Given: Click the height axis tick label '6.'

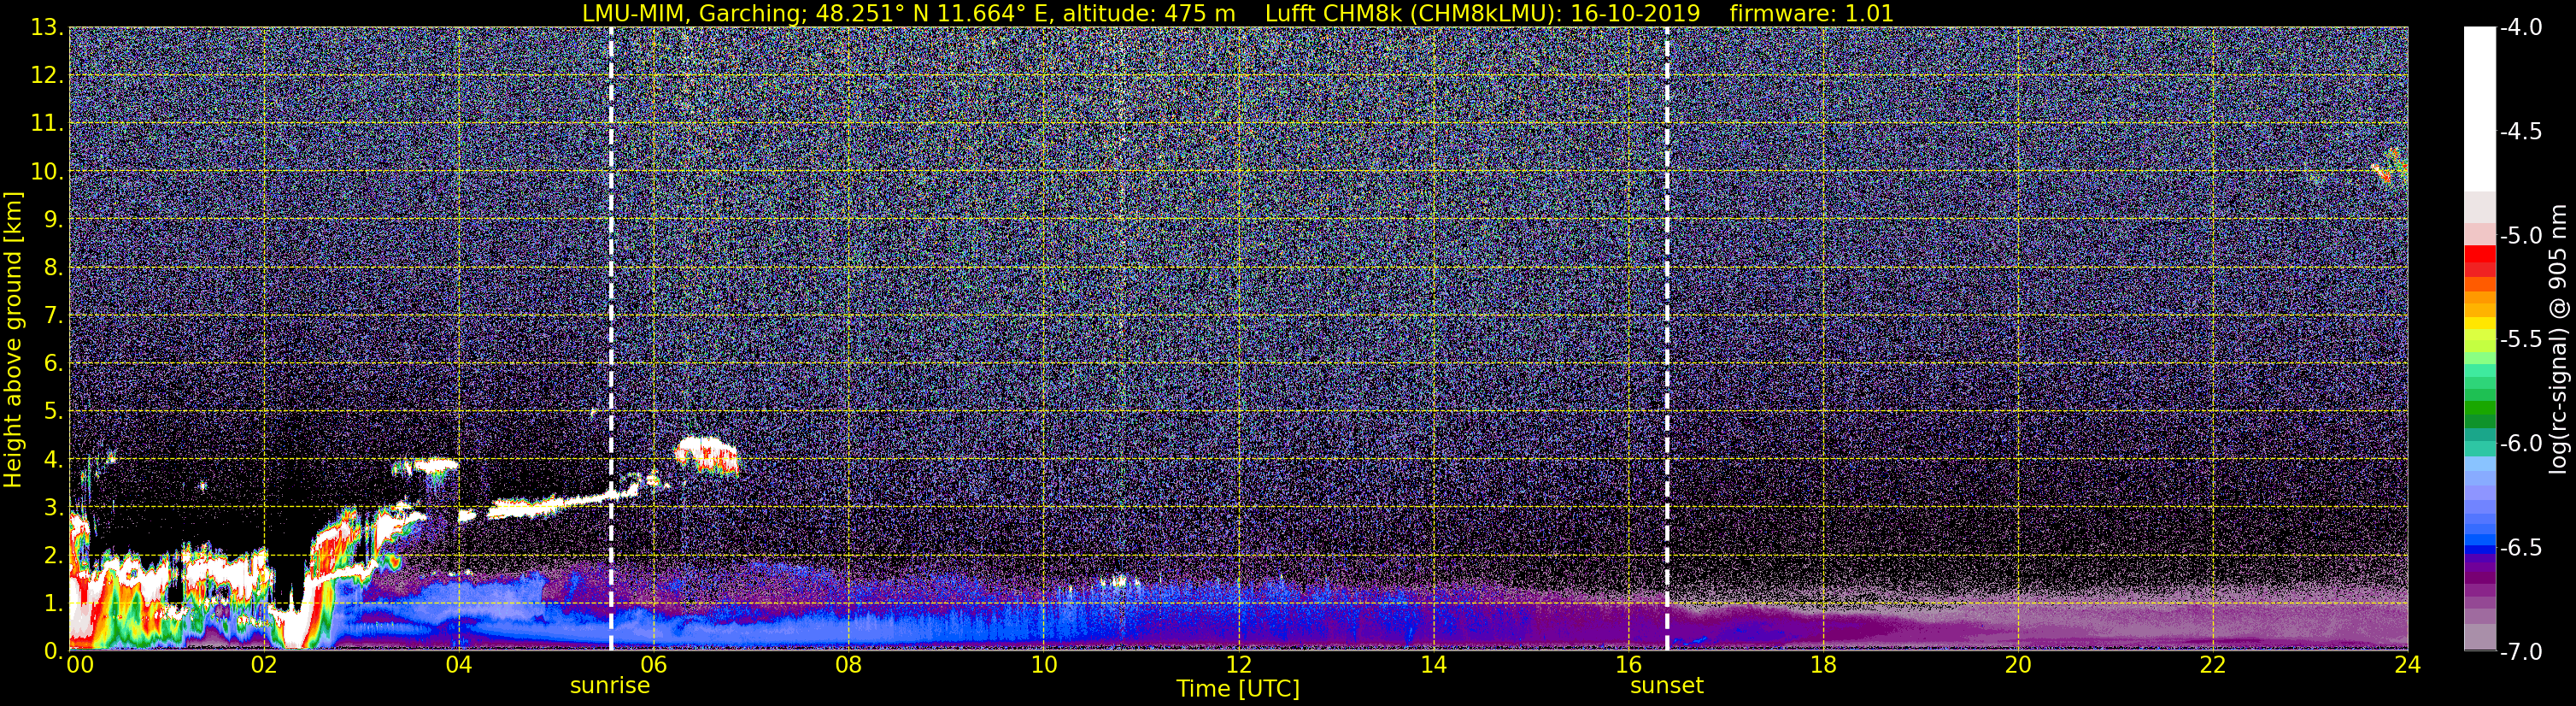Looking at the screenshot, I should click(x=53, y=364).
